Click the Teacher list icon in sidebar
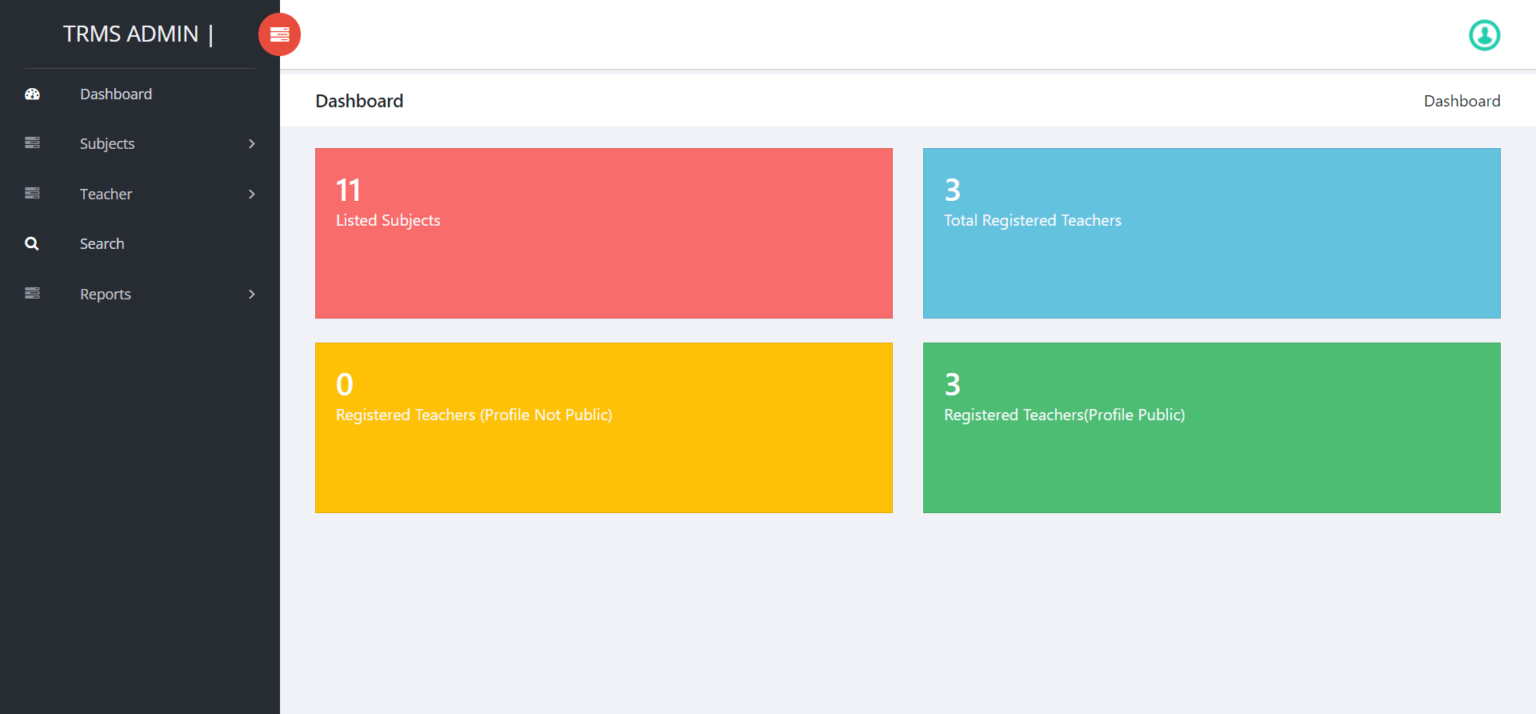The width and height of the screenshot is (1536, 714). [x=32, y=193]
